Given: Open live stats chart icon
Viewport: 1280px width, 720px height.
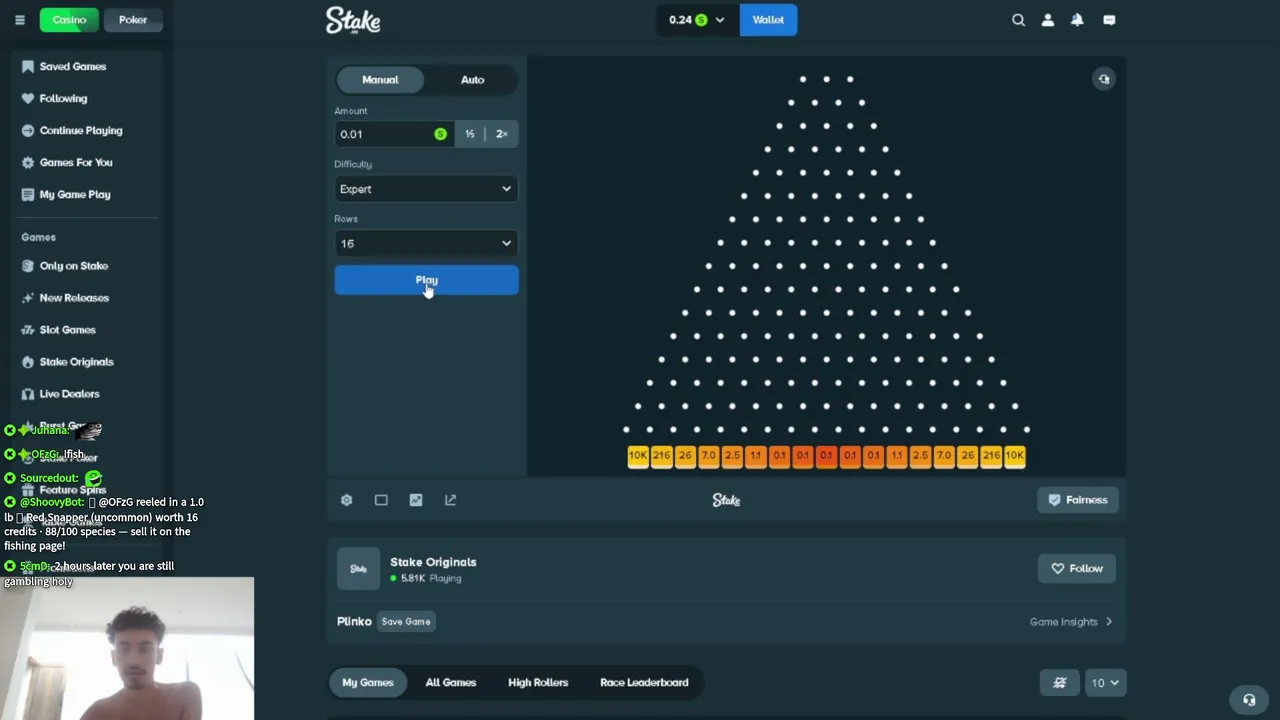Looking at the screenshot, I should (x=416, y=500).
